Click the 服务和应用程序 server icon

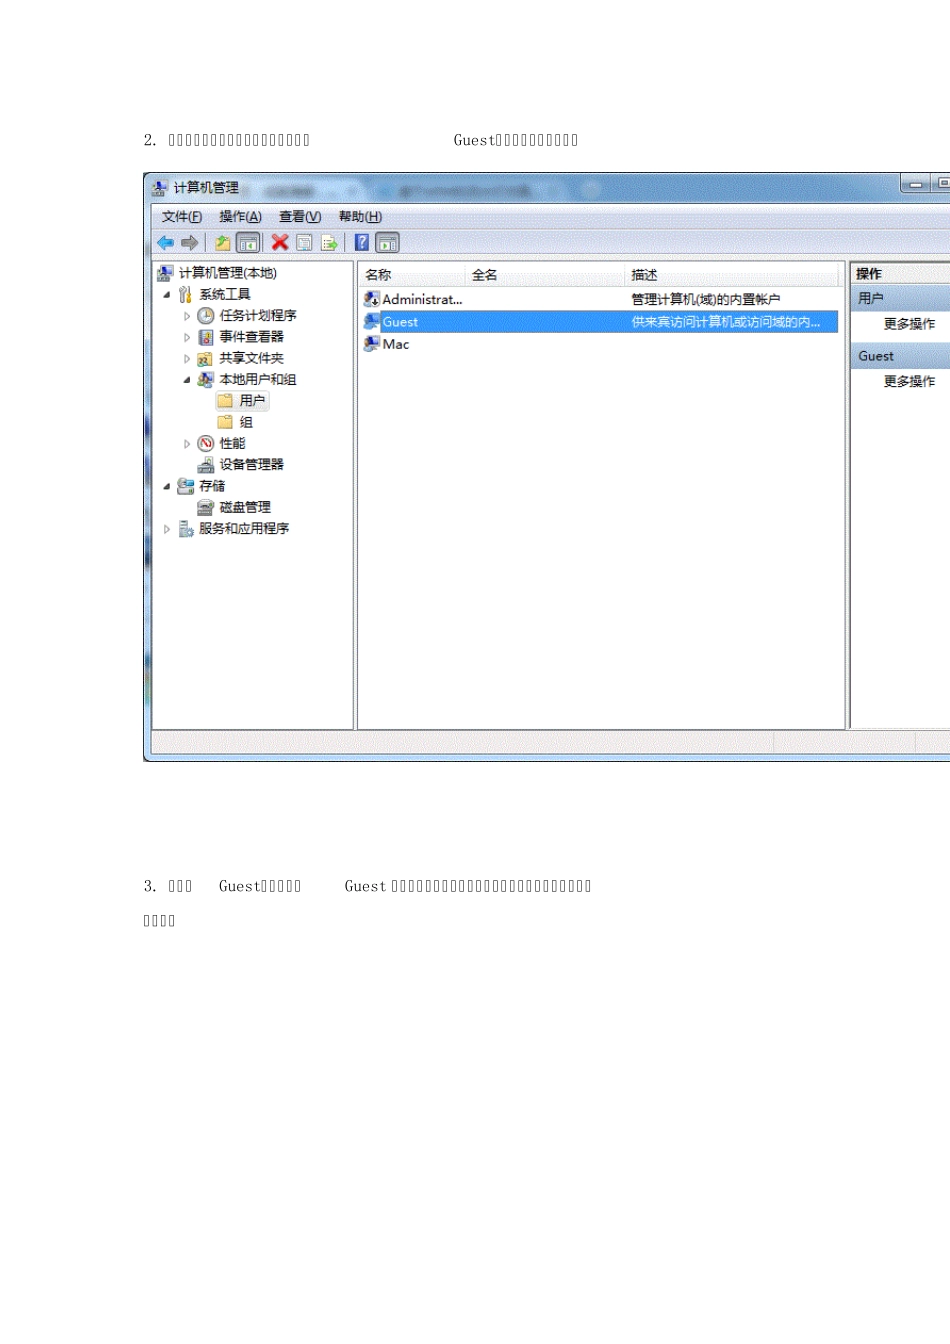click(x=186, y=528)
